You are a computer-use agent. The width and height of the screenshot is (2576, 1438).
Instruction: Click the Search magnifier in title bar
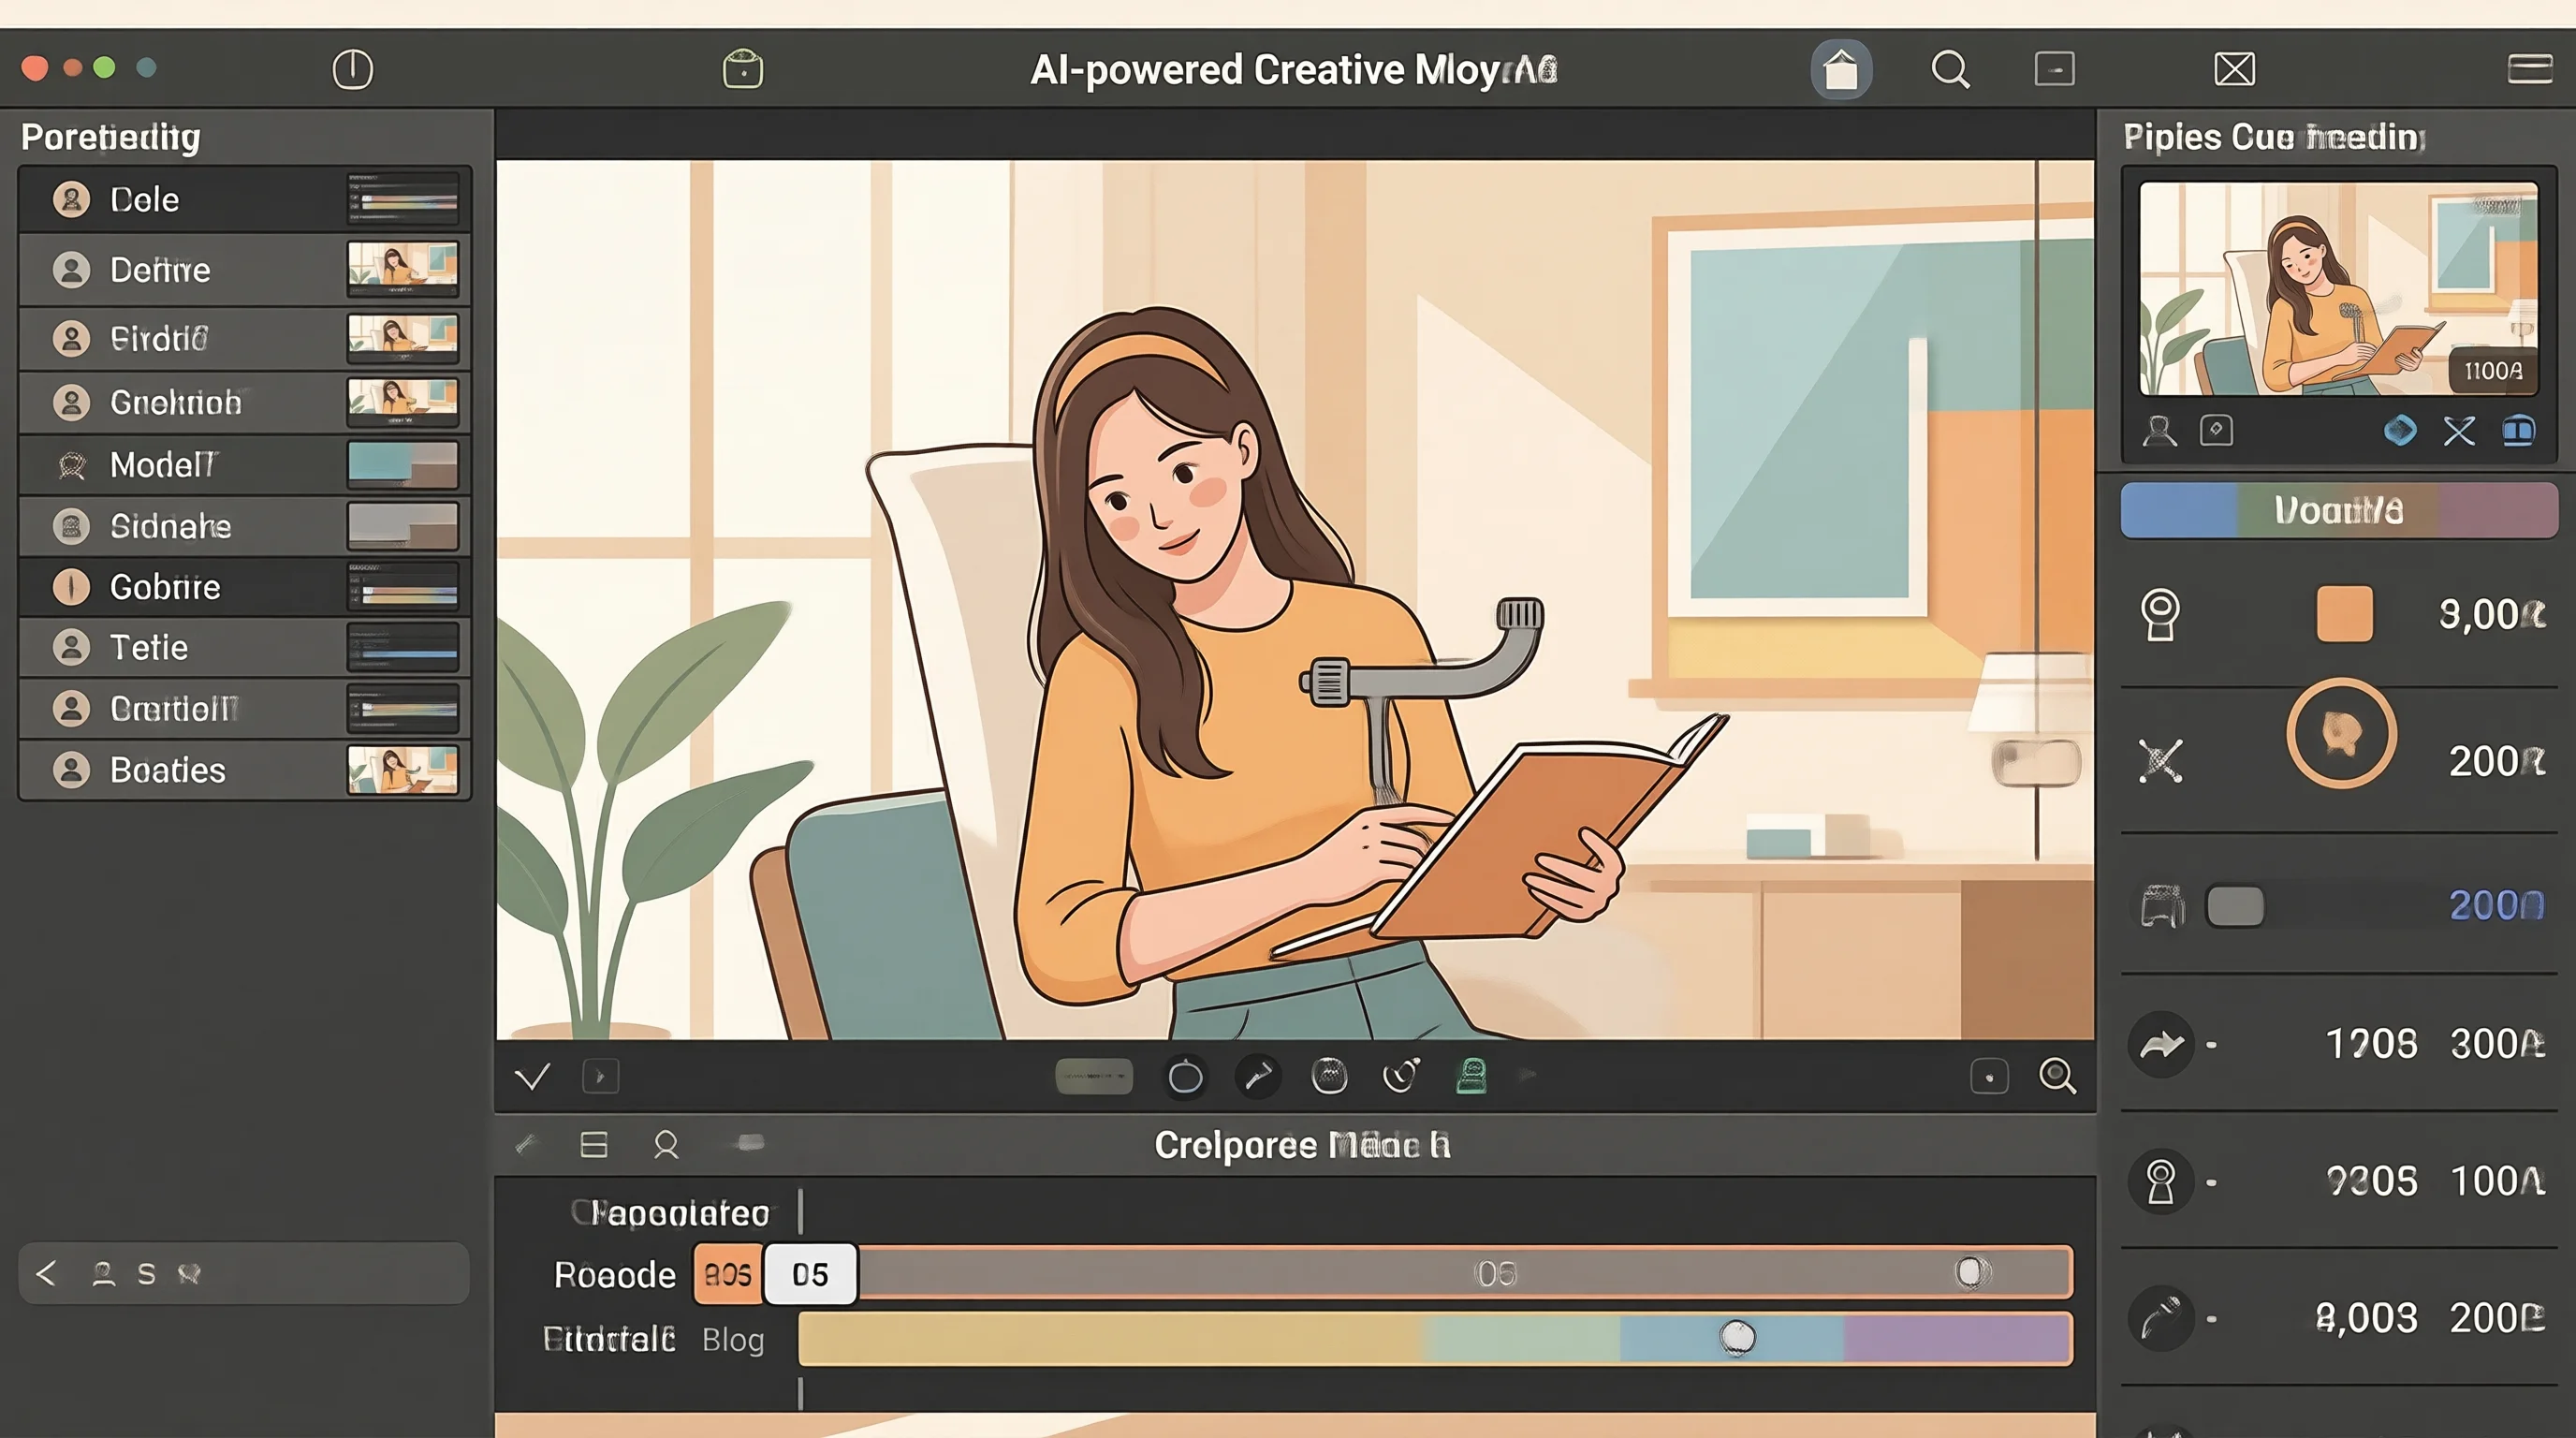1950,69
